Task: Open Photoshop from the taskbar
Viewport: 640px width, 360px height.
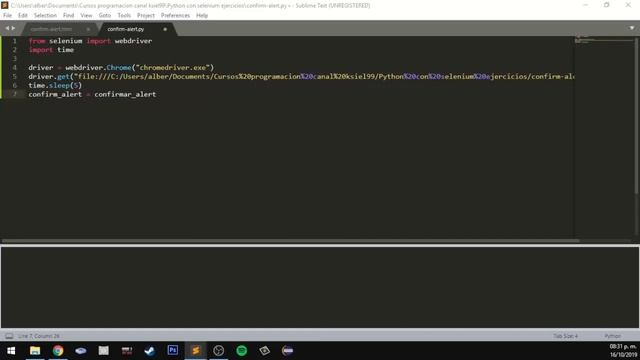Action: 173,350
